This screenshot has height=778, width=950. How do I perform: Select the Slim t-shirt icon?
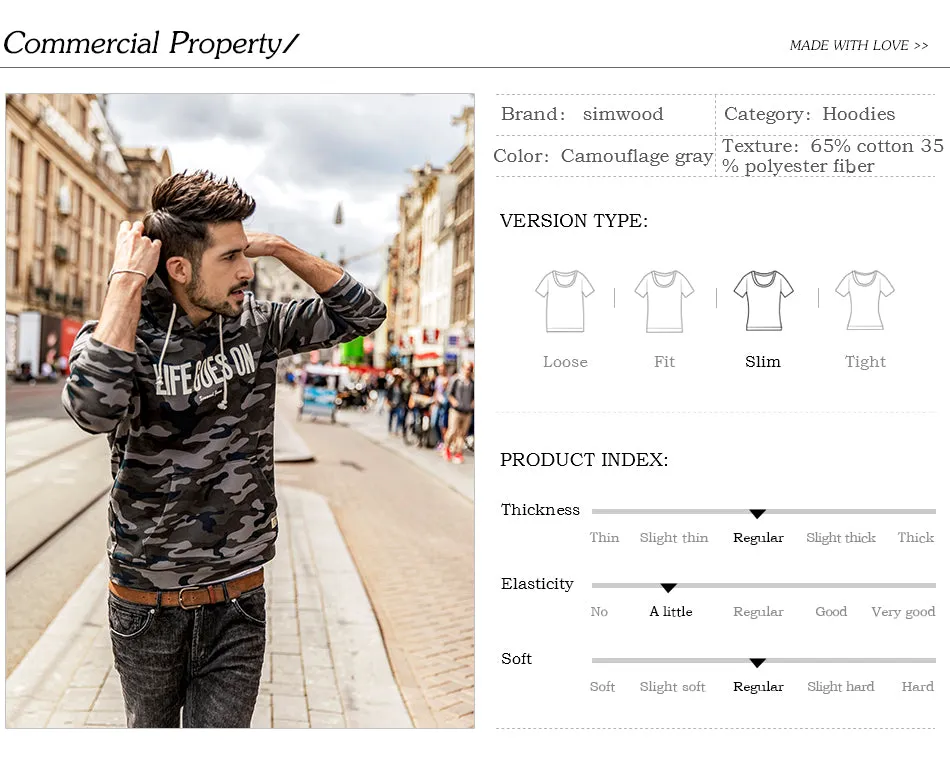point(763,301)
